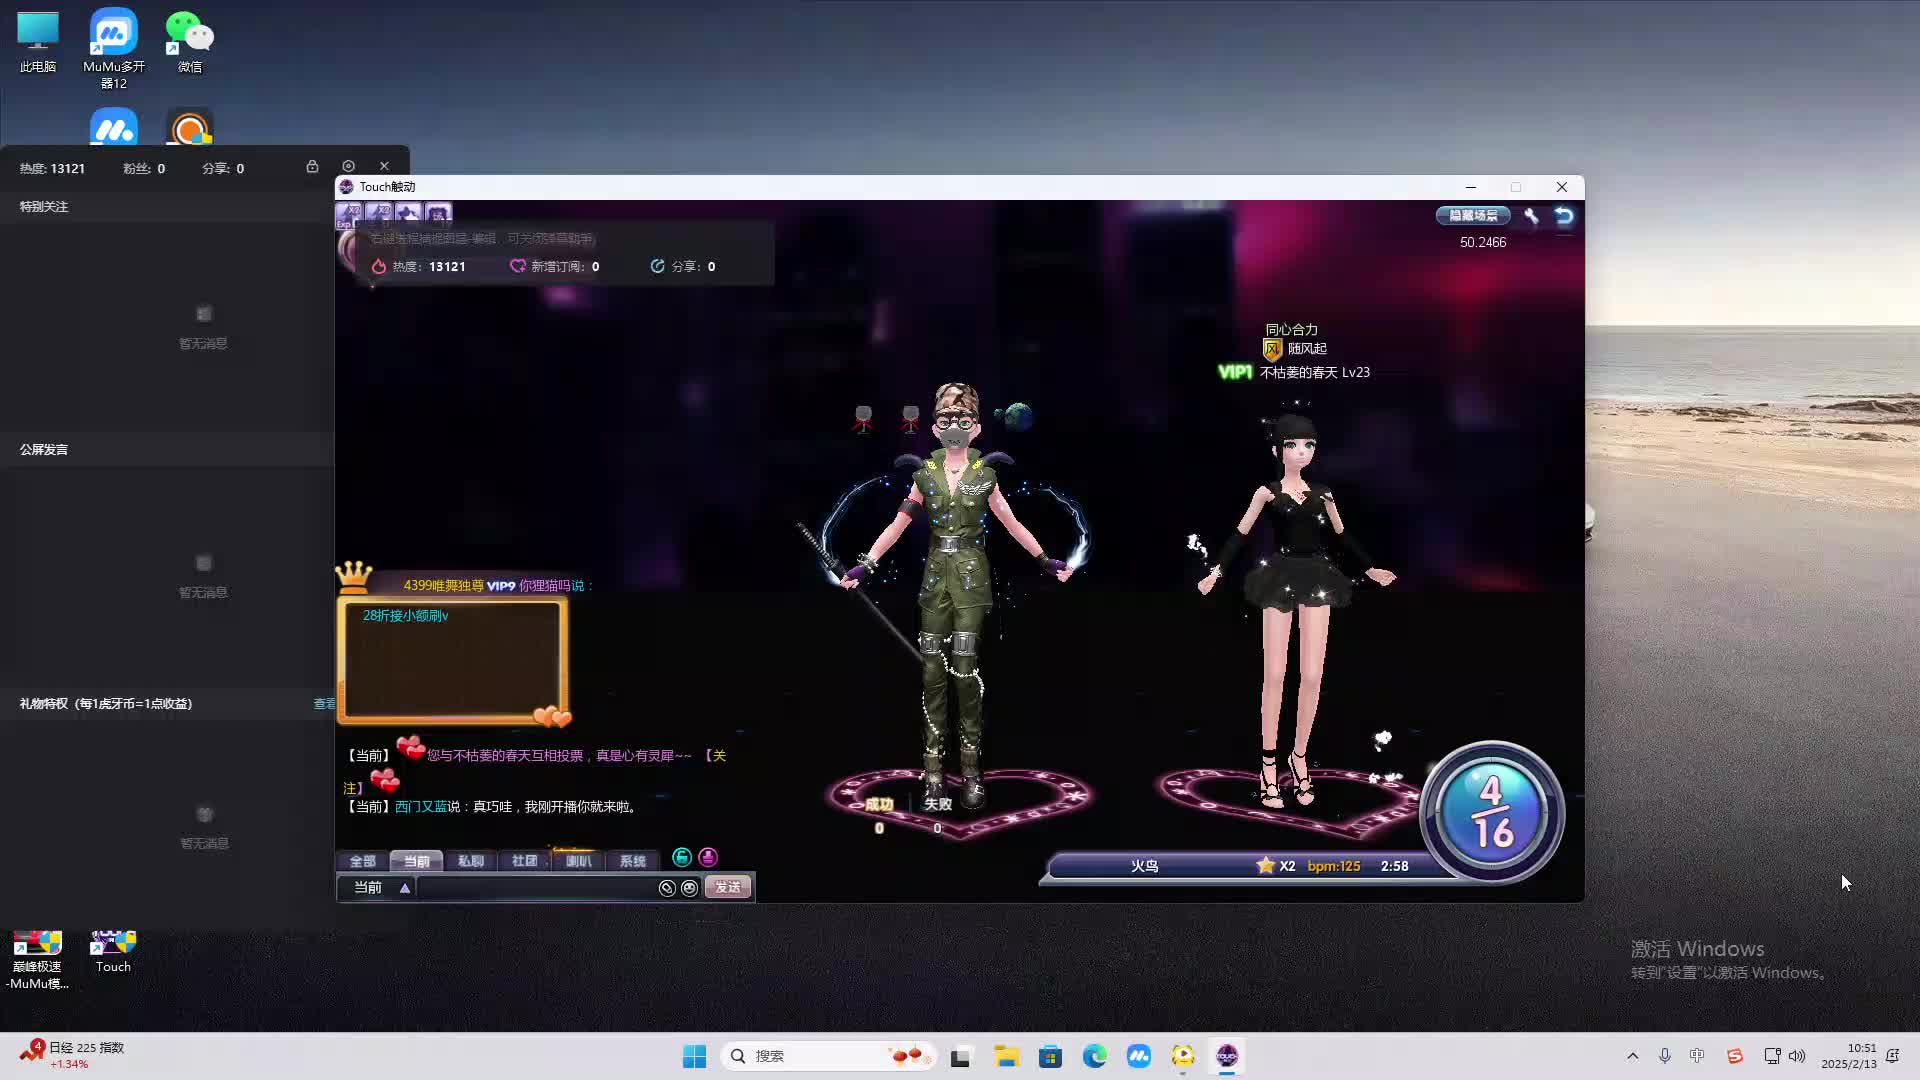Click the eraser clear-chat icon
This screenshot has width=1920, height=1080.
(x=667, y=888)
